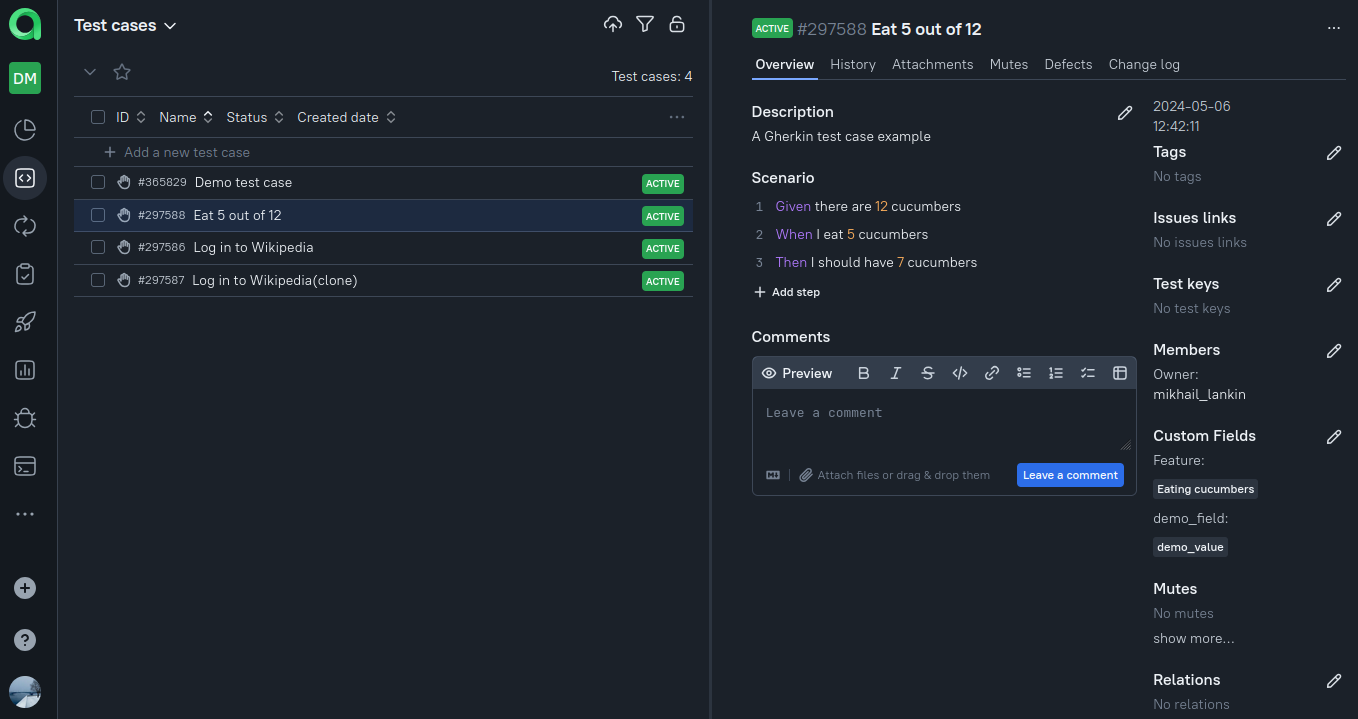Insert a link in comment toolbar
Screen dimensions: 1358x719
(x=992, y=373)
